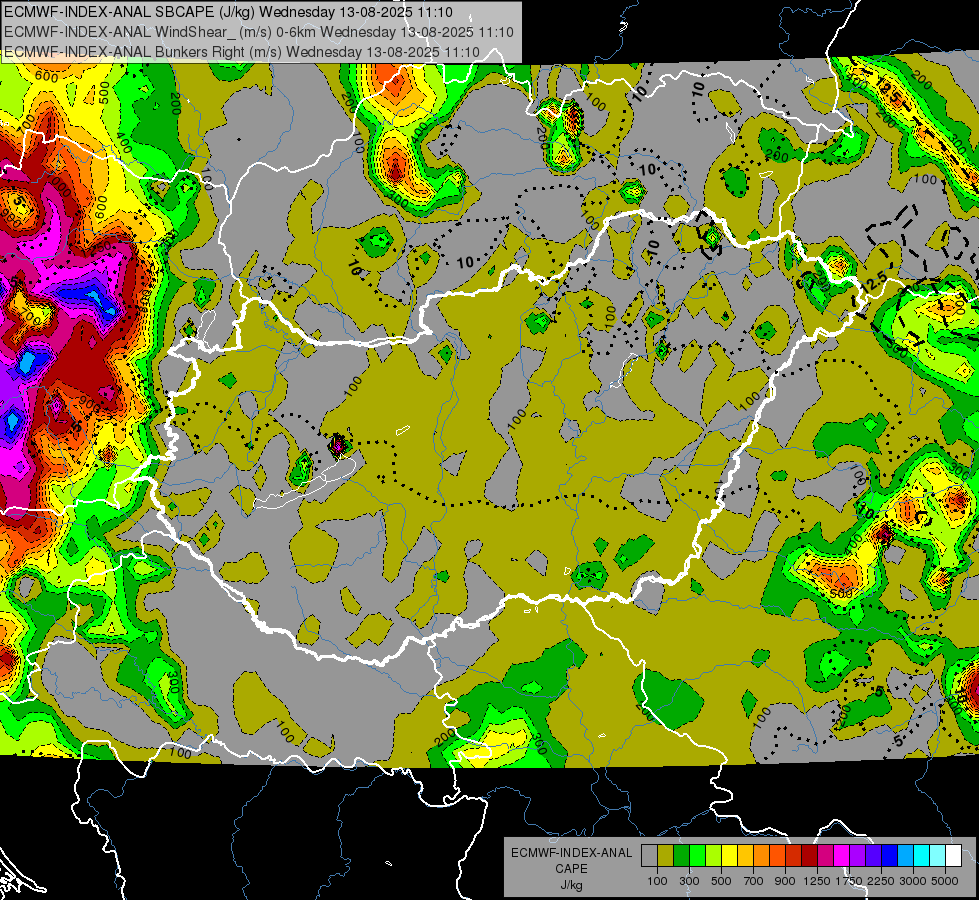
Task: Click the CAPE label in the legend
Action: point(571,869)
